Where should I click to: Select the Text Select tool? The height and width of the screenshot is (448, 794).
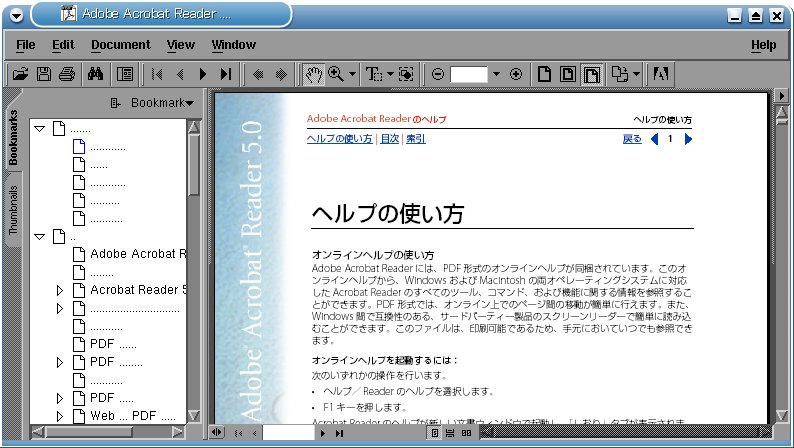point(374,74)
